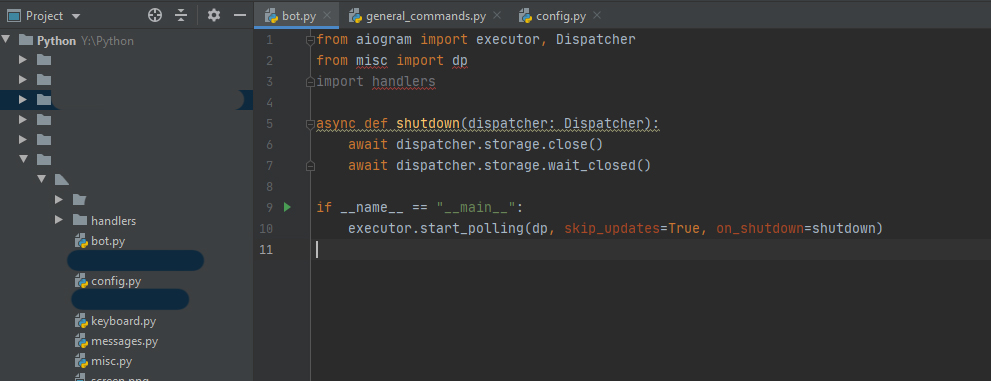The image size is (991, 381).
Task: Click Python file icon next to misc.py
Action: (81, 361)
